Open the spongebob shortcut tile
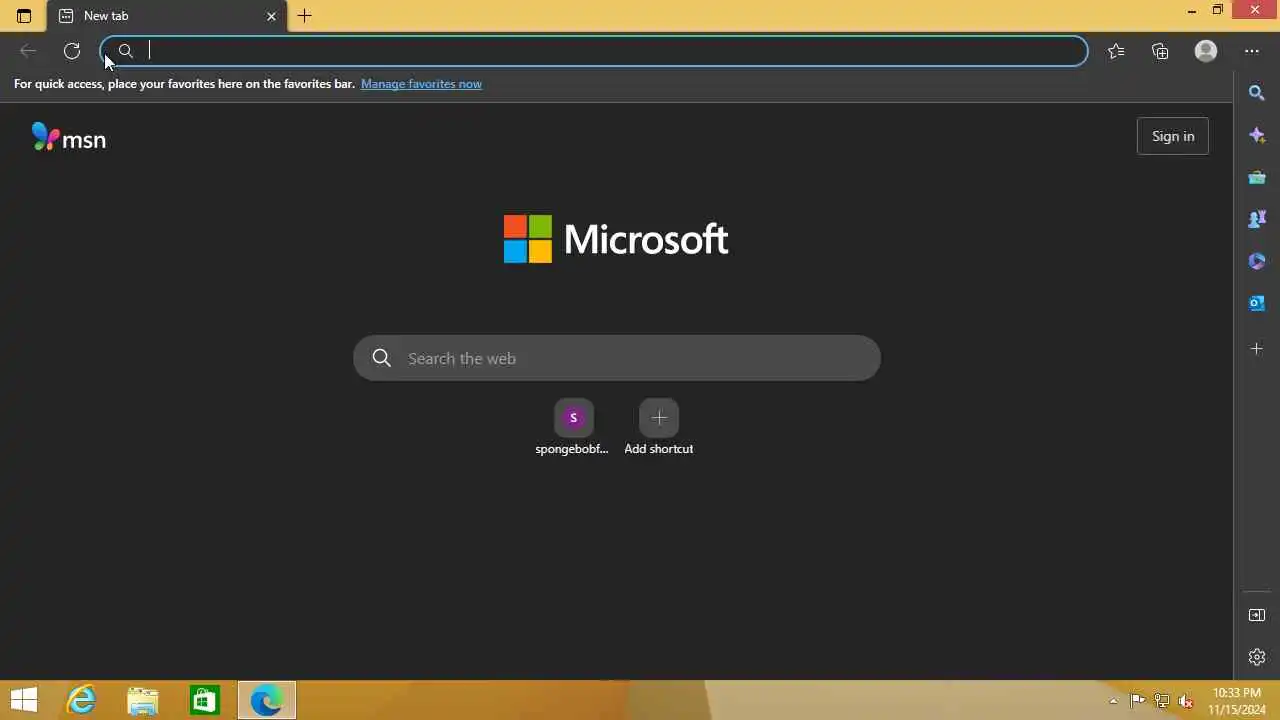The image size is (1280, 720). point(573,427)
